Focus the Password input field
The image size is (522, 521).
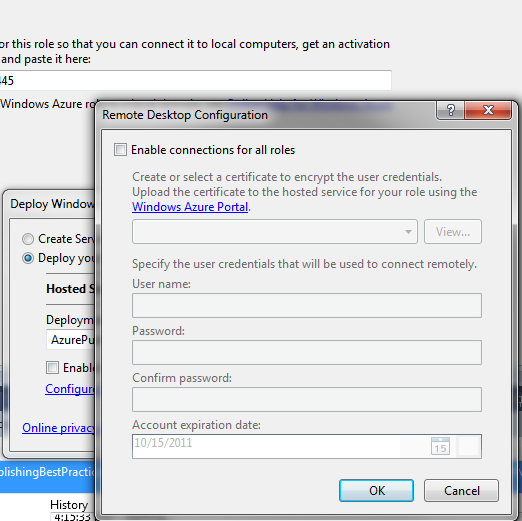[x=307, y=352]
